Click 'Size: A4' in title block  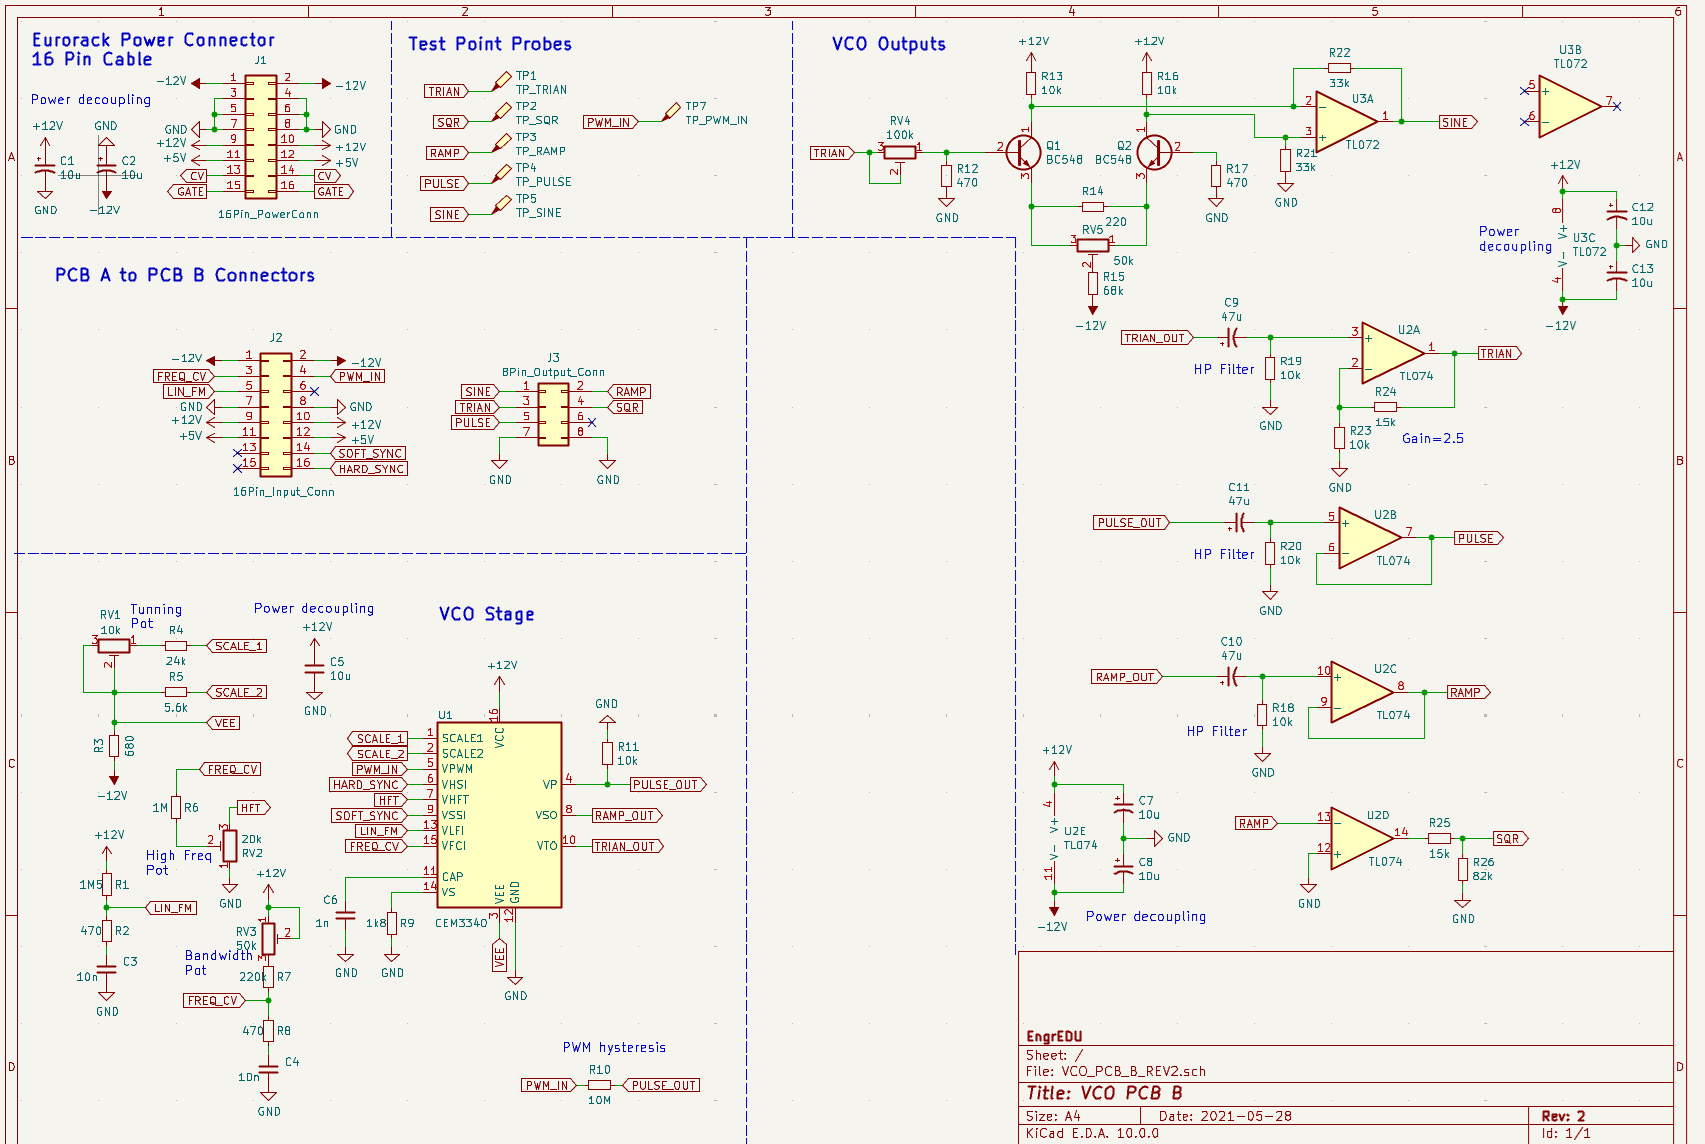coord(1053,1116)
